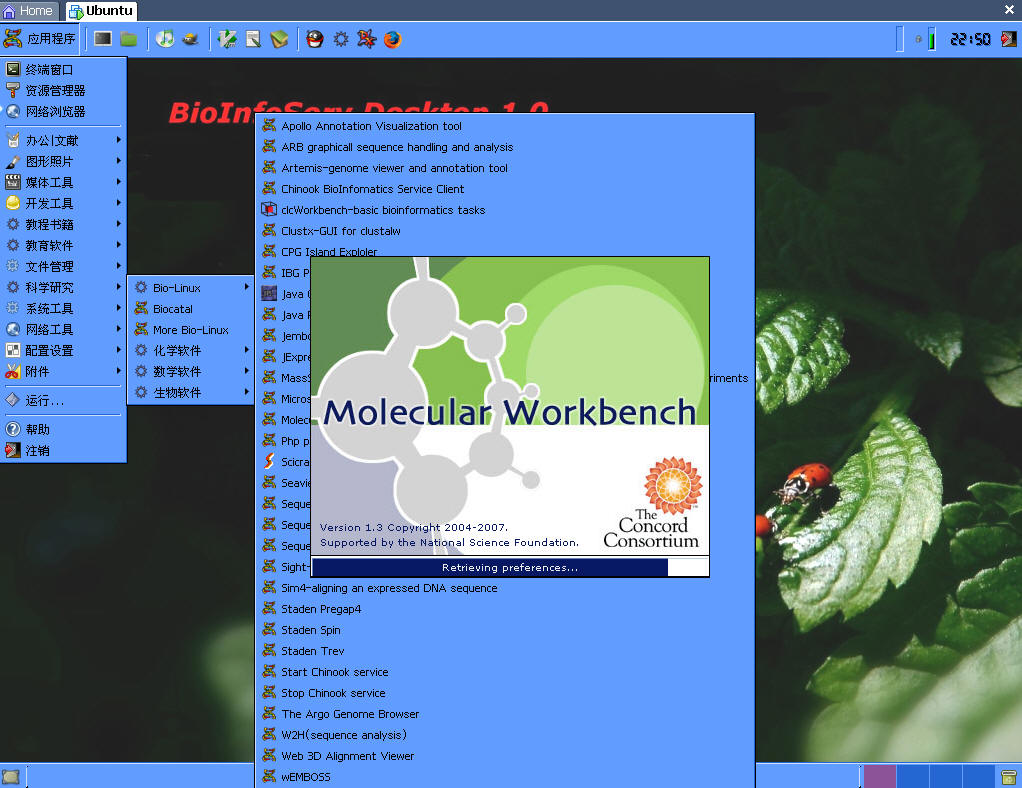Launch the QQ penguin messenger icon
Image resolution: width=1022 pixels, height=788 pixels.
[315, 39]
